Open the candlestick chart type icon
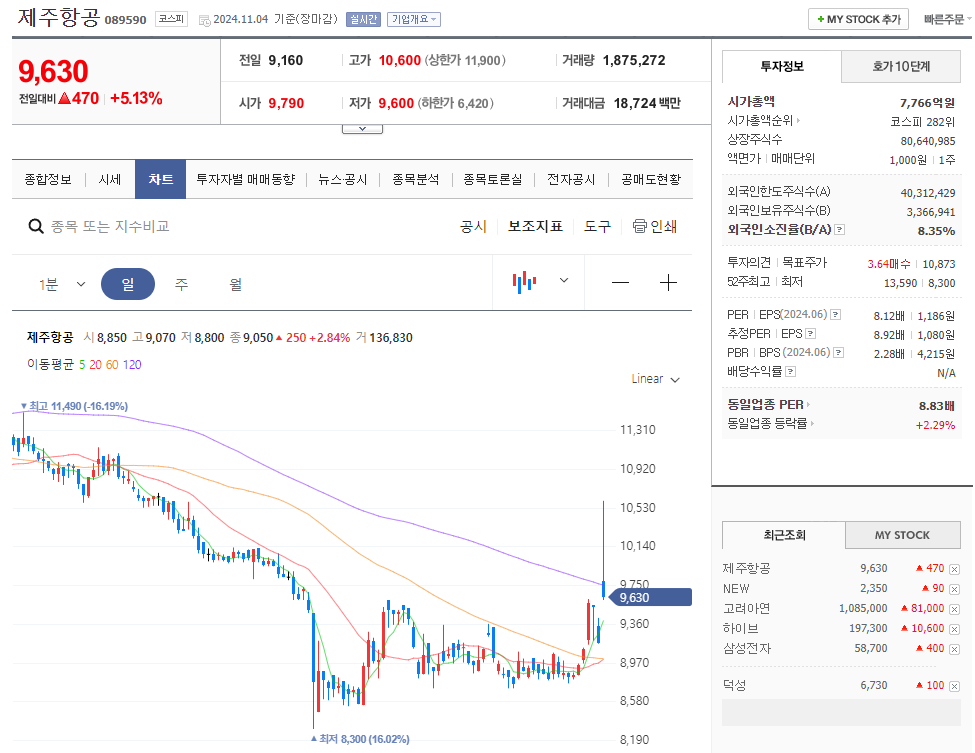The width and height of the screenshot is (975, 753). (524, 282)
